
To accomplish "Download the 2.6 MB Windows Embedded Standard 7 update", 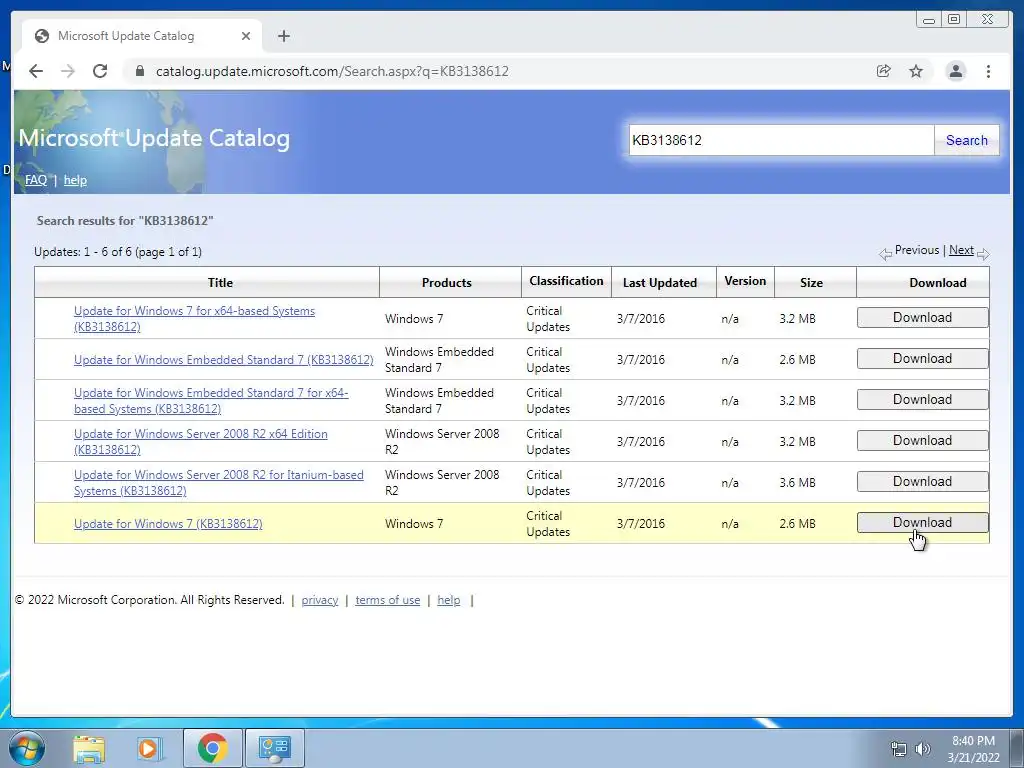I will [922, 359].
